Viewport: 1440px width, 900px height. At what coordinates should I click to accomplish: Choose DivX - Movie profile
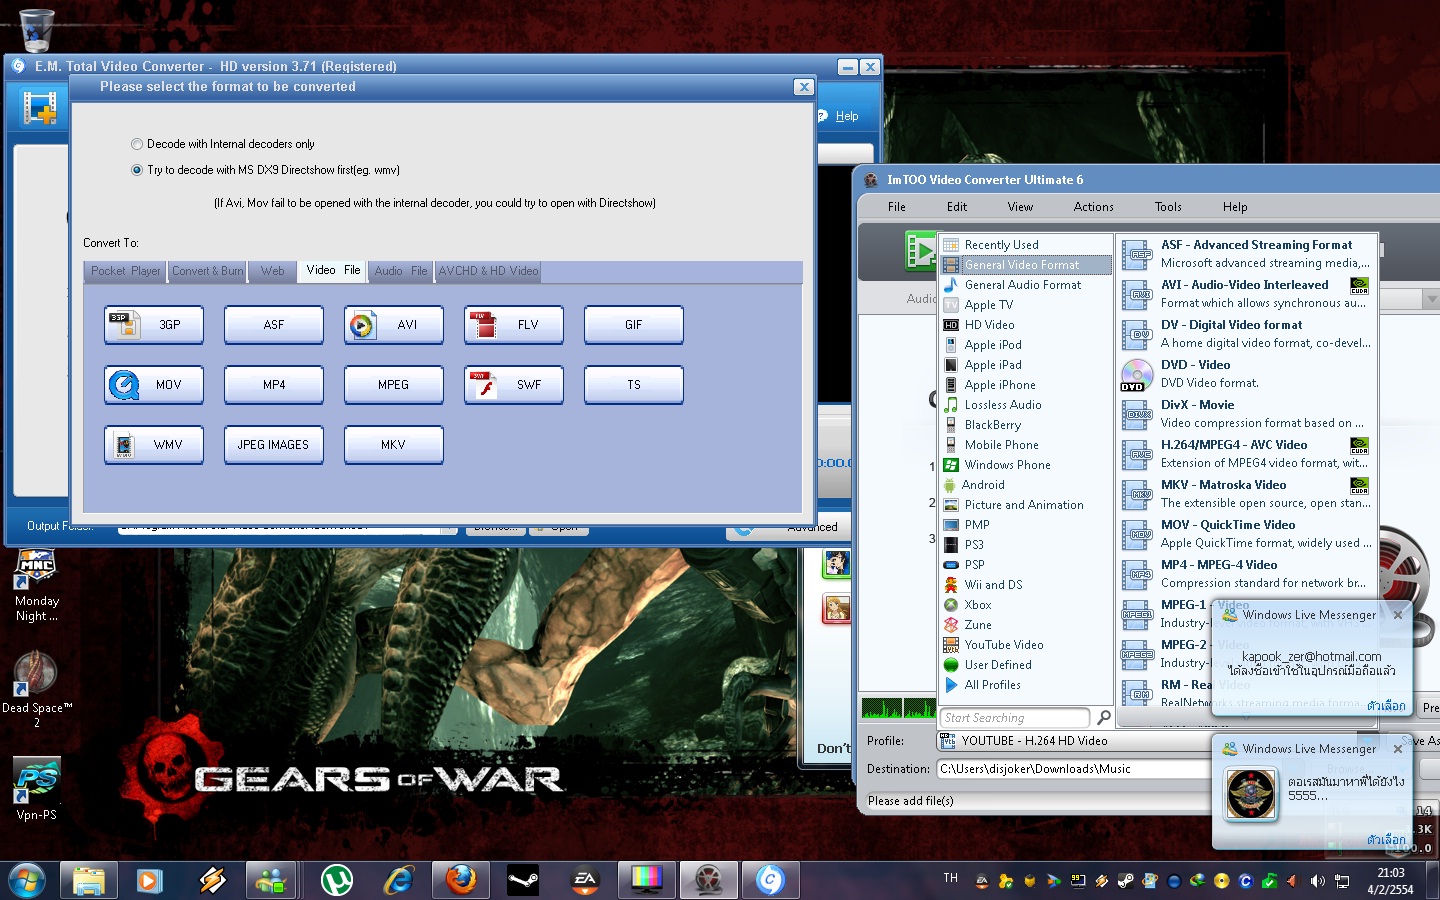(x=1247, y=414)
